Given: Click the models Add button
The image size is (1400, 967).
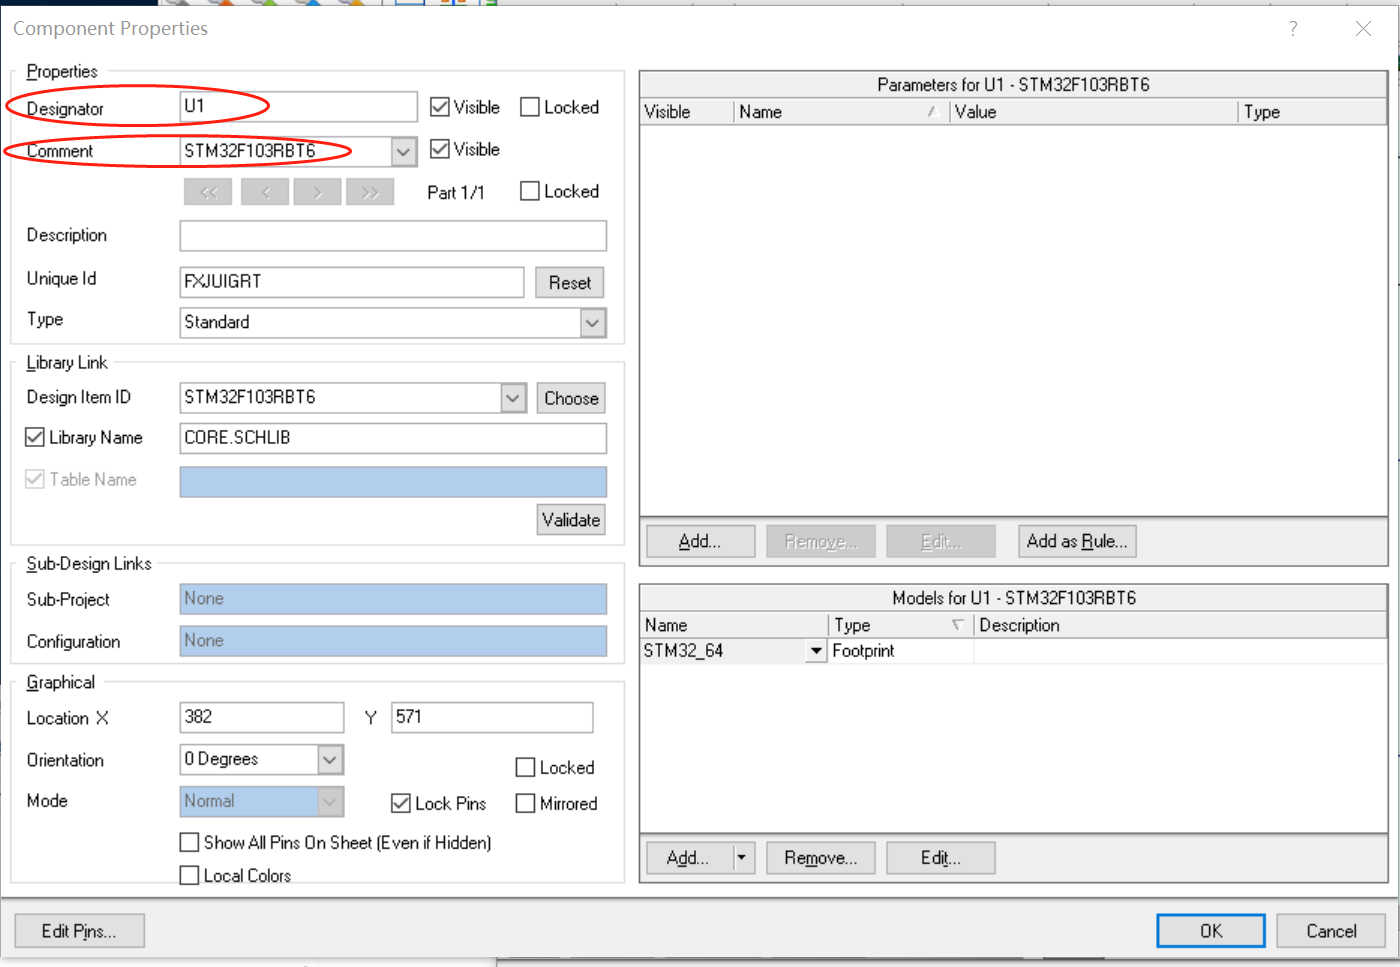Looking at the screenshot, I should coord(690,857).
